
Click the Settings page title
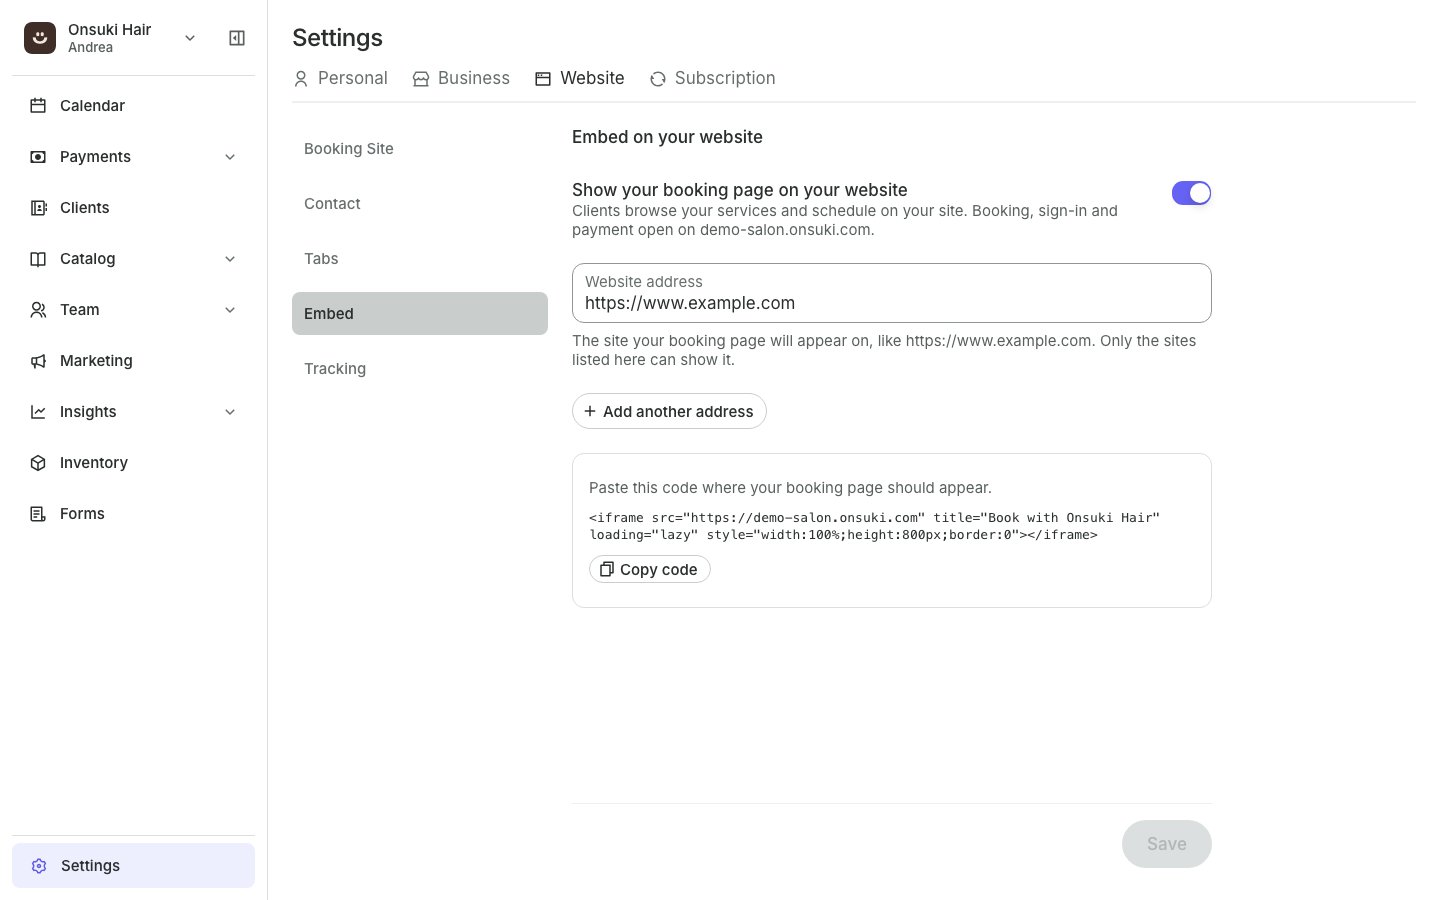click(337, 38)
